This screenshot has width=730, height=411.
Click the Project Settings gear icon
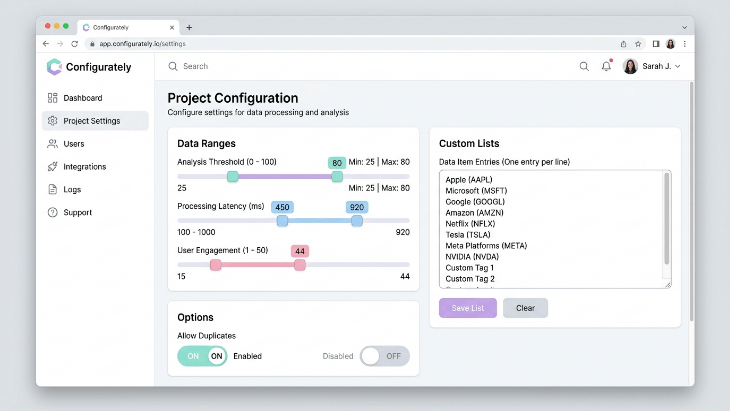pyautogui.click(x=53, y=121)
